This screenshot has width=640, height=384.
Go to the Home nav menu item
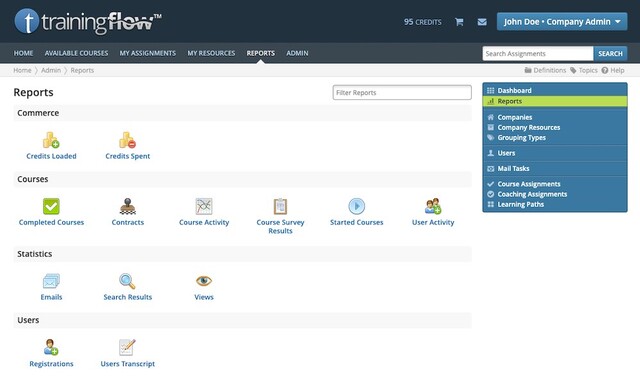[23, 53]
